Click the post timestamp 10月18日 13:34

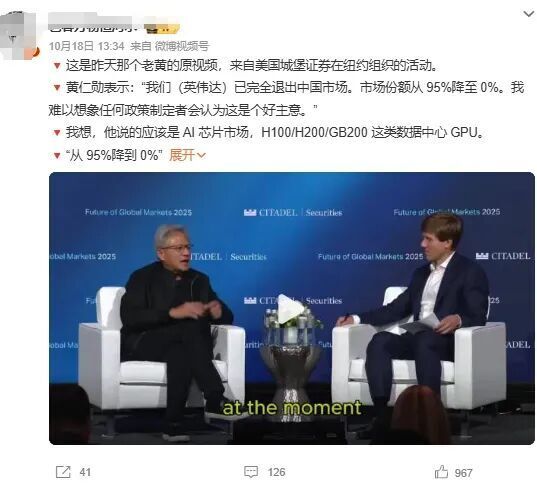87,46
